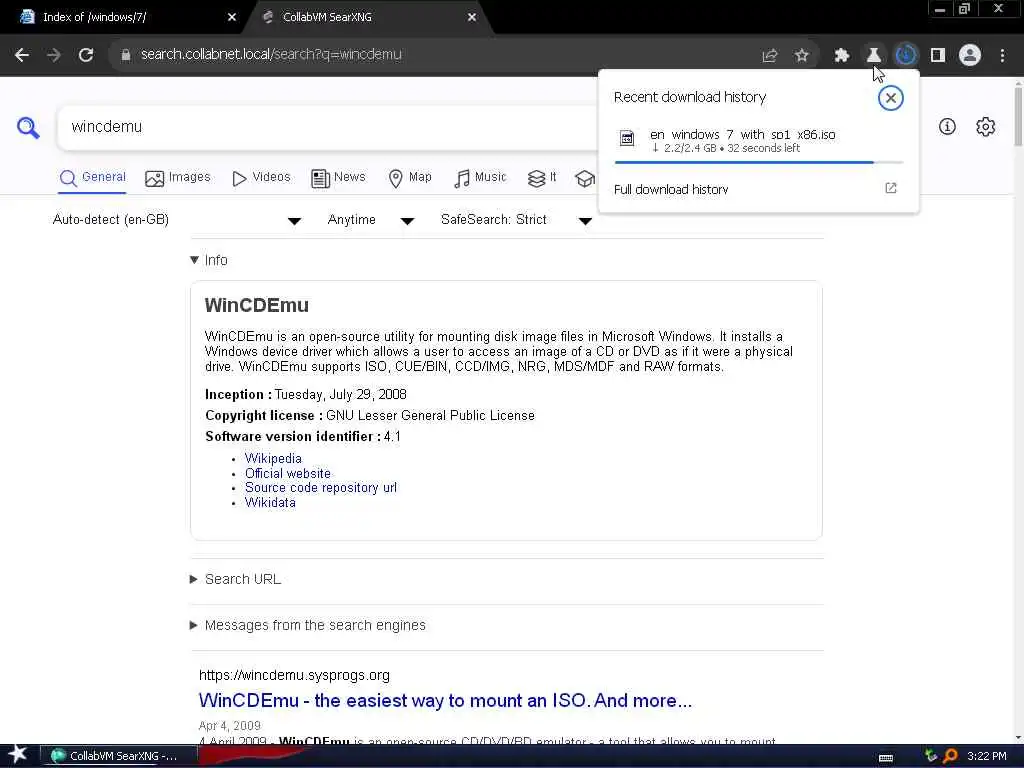This screenshot has width=1024, height=768.
Task: Reload the current page
Action: pyautogui.click(x=86, y=55)
